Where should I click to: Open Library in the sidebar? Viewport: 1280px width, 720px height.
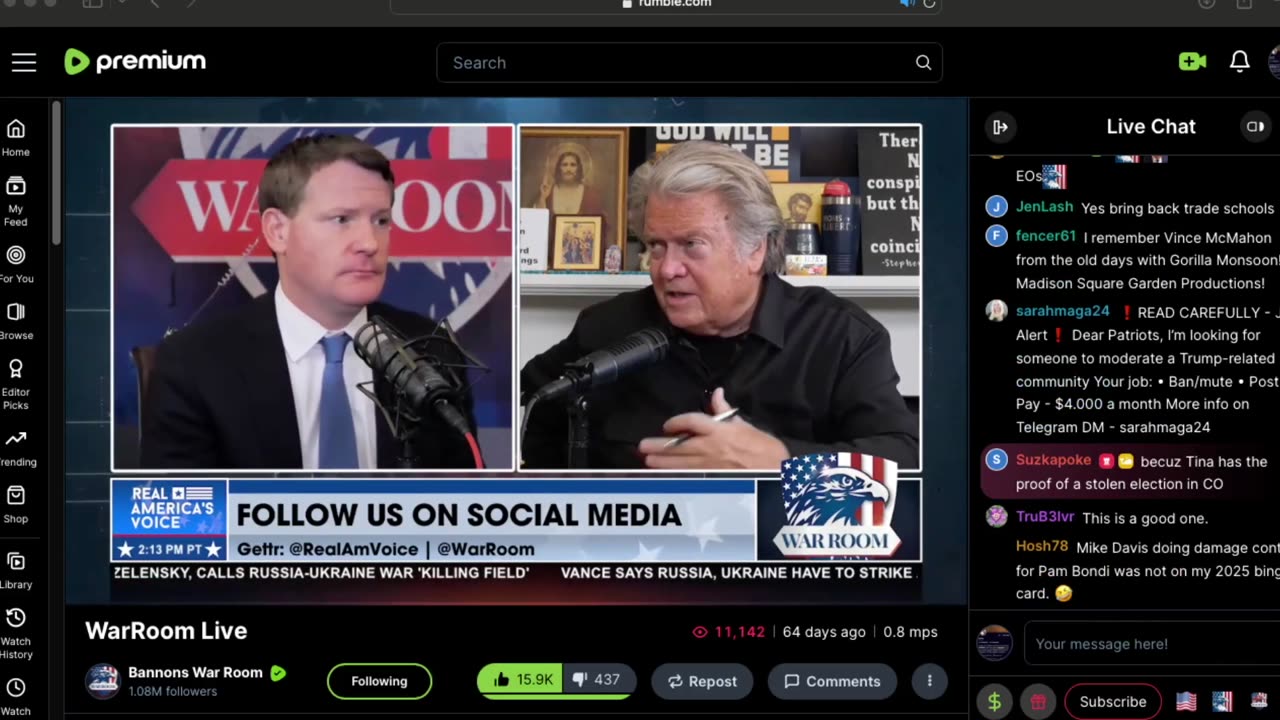(16, 571)
